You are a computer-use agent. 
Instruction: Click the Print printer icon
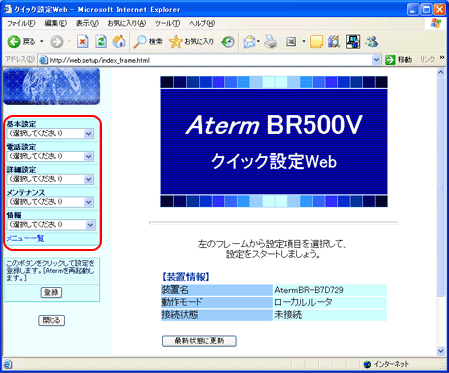point(271,42)
